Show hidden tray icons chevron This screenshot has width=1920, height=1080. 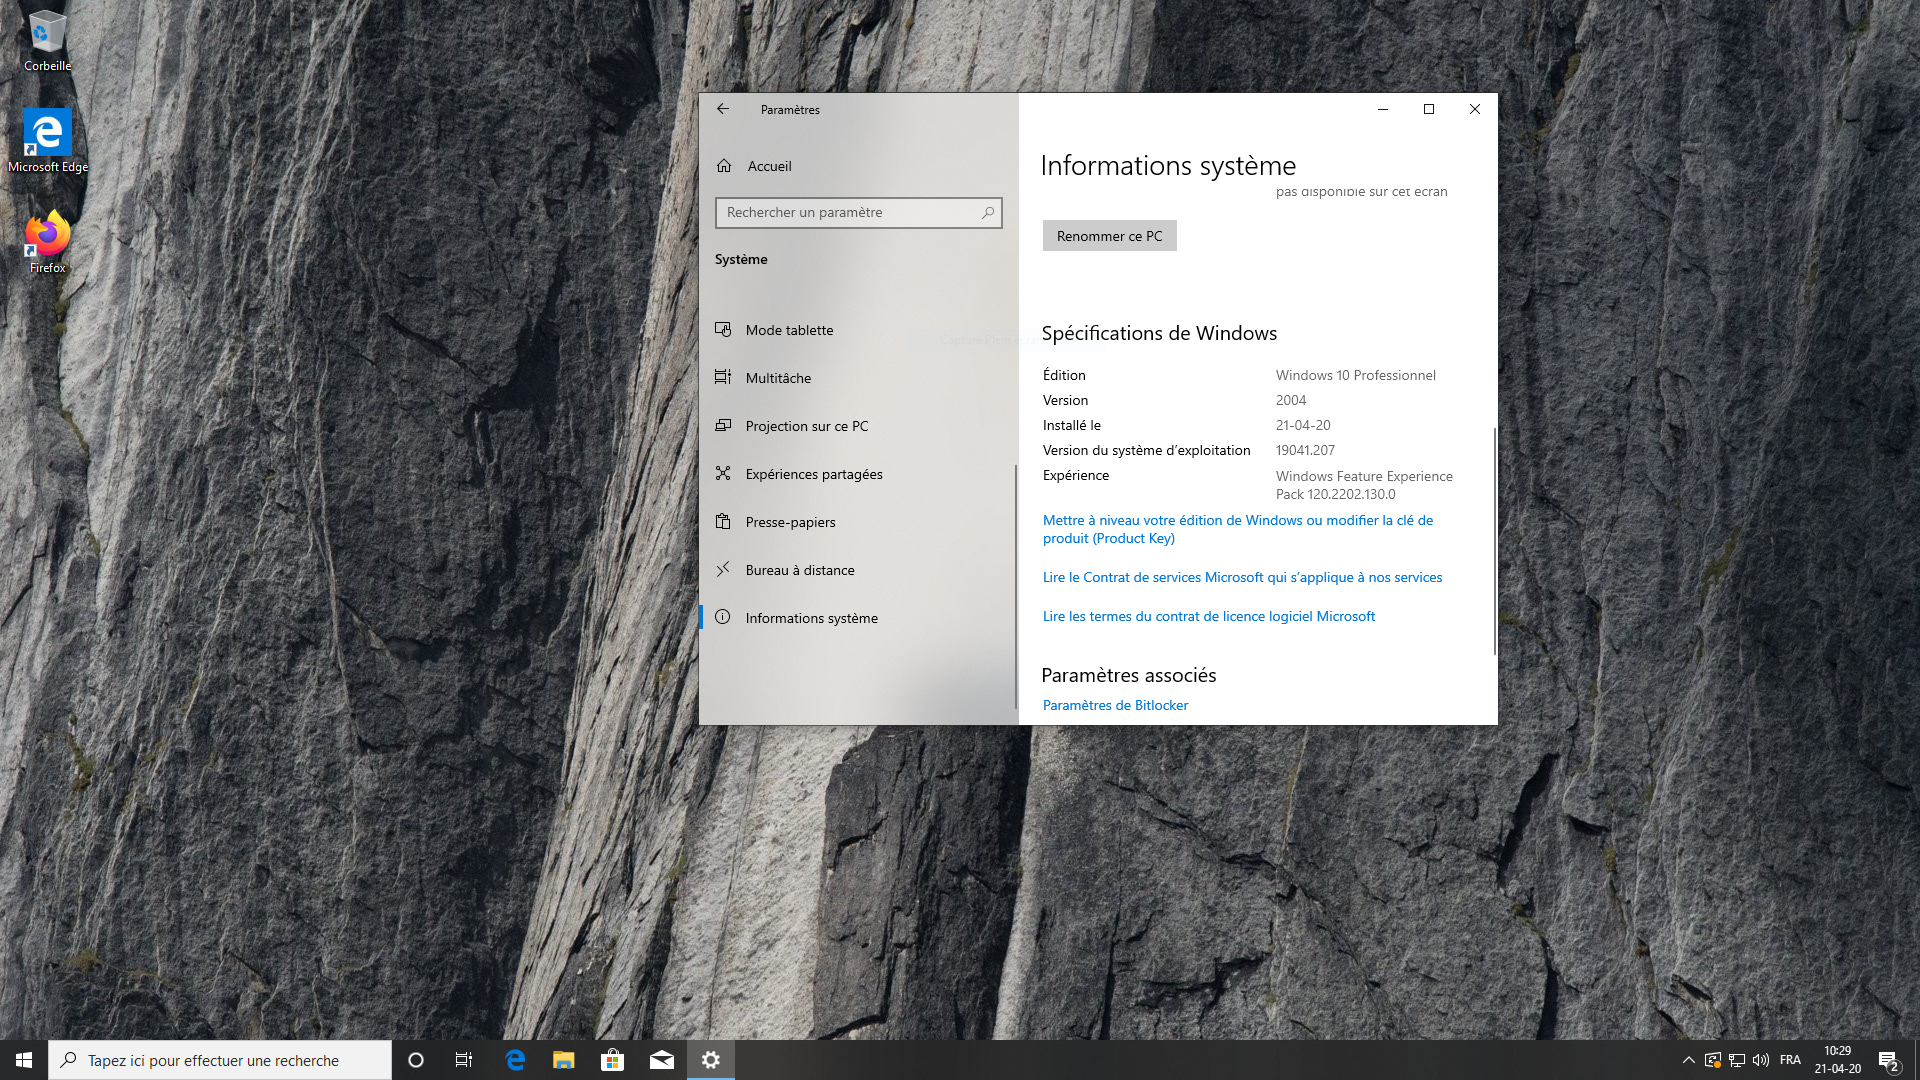pyautogui.click(x=1688, y=1060)
